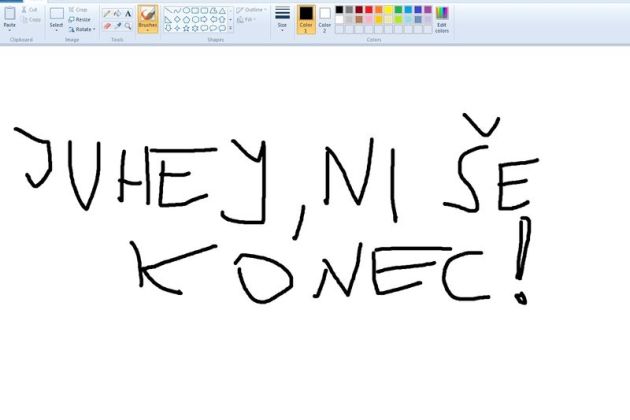Pick the black palette swatch
Screen dimensions: 630x420
(x=340, y=10)
